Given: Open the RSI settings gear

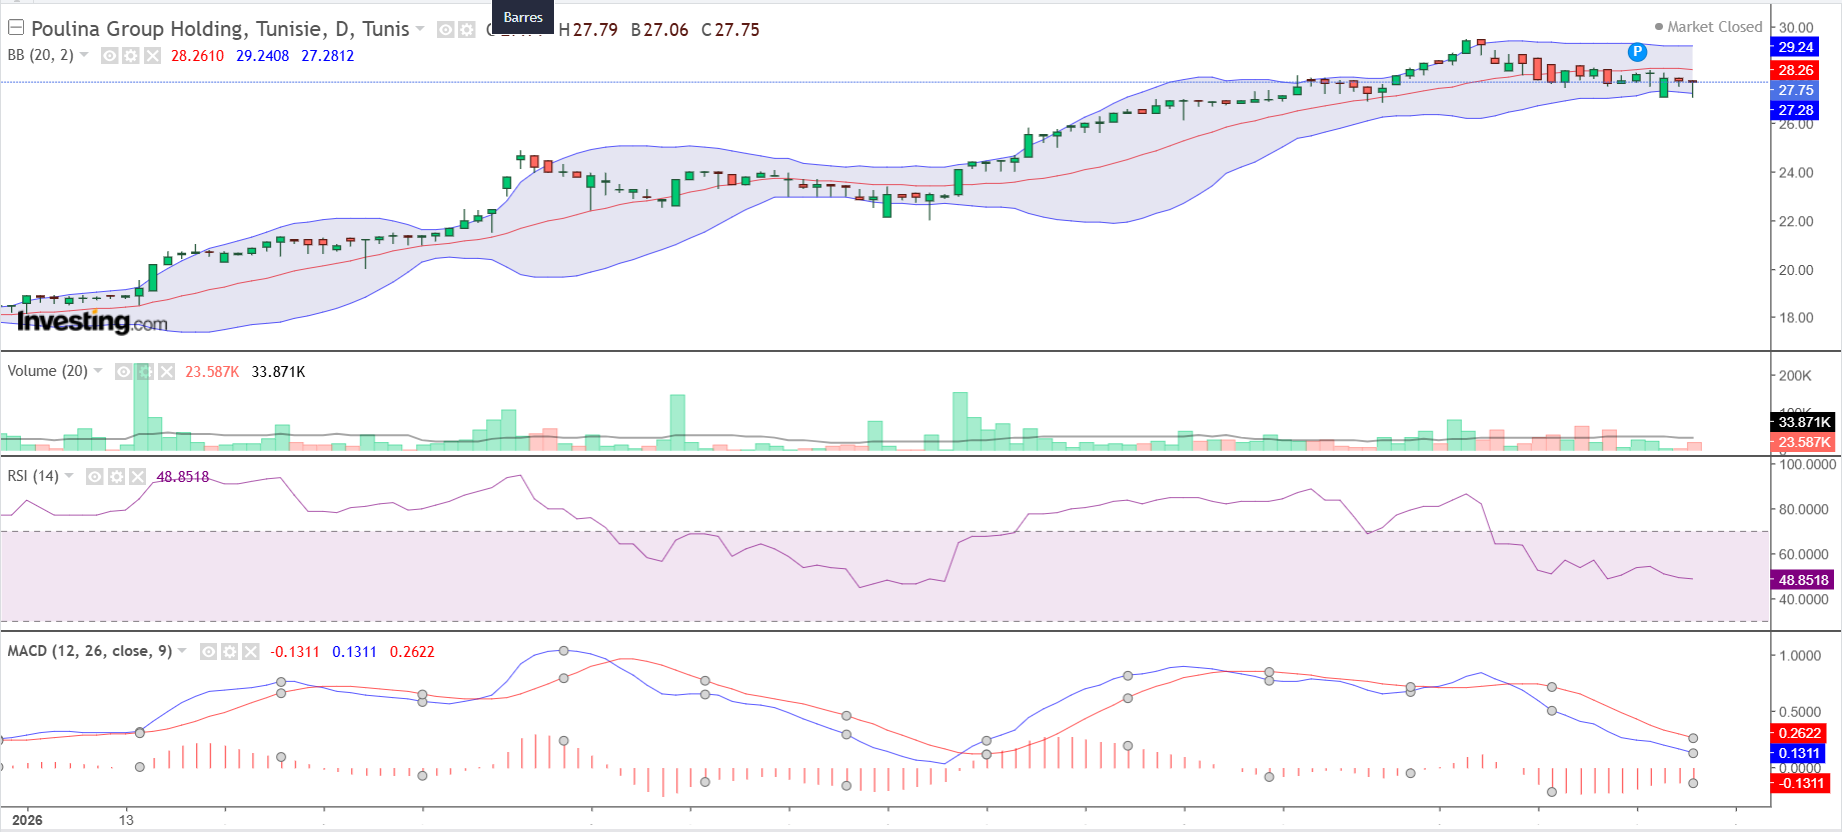Looking at the screenshot, I should pos(116,477).
